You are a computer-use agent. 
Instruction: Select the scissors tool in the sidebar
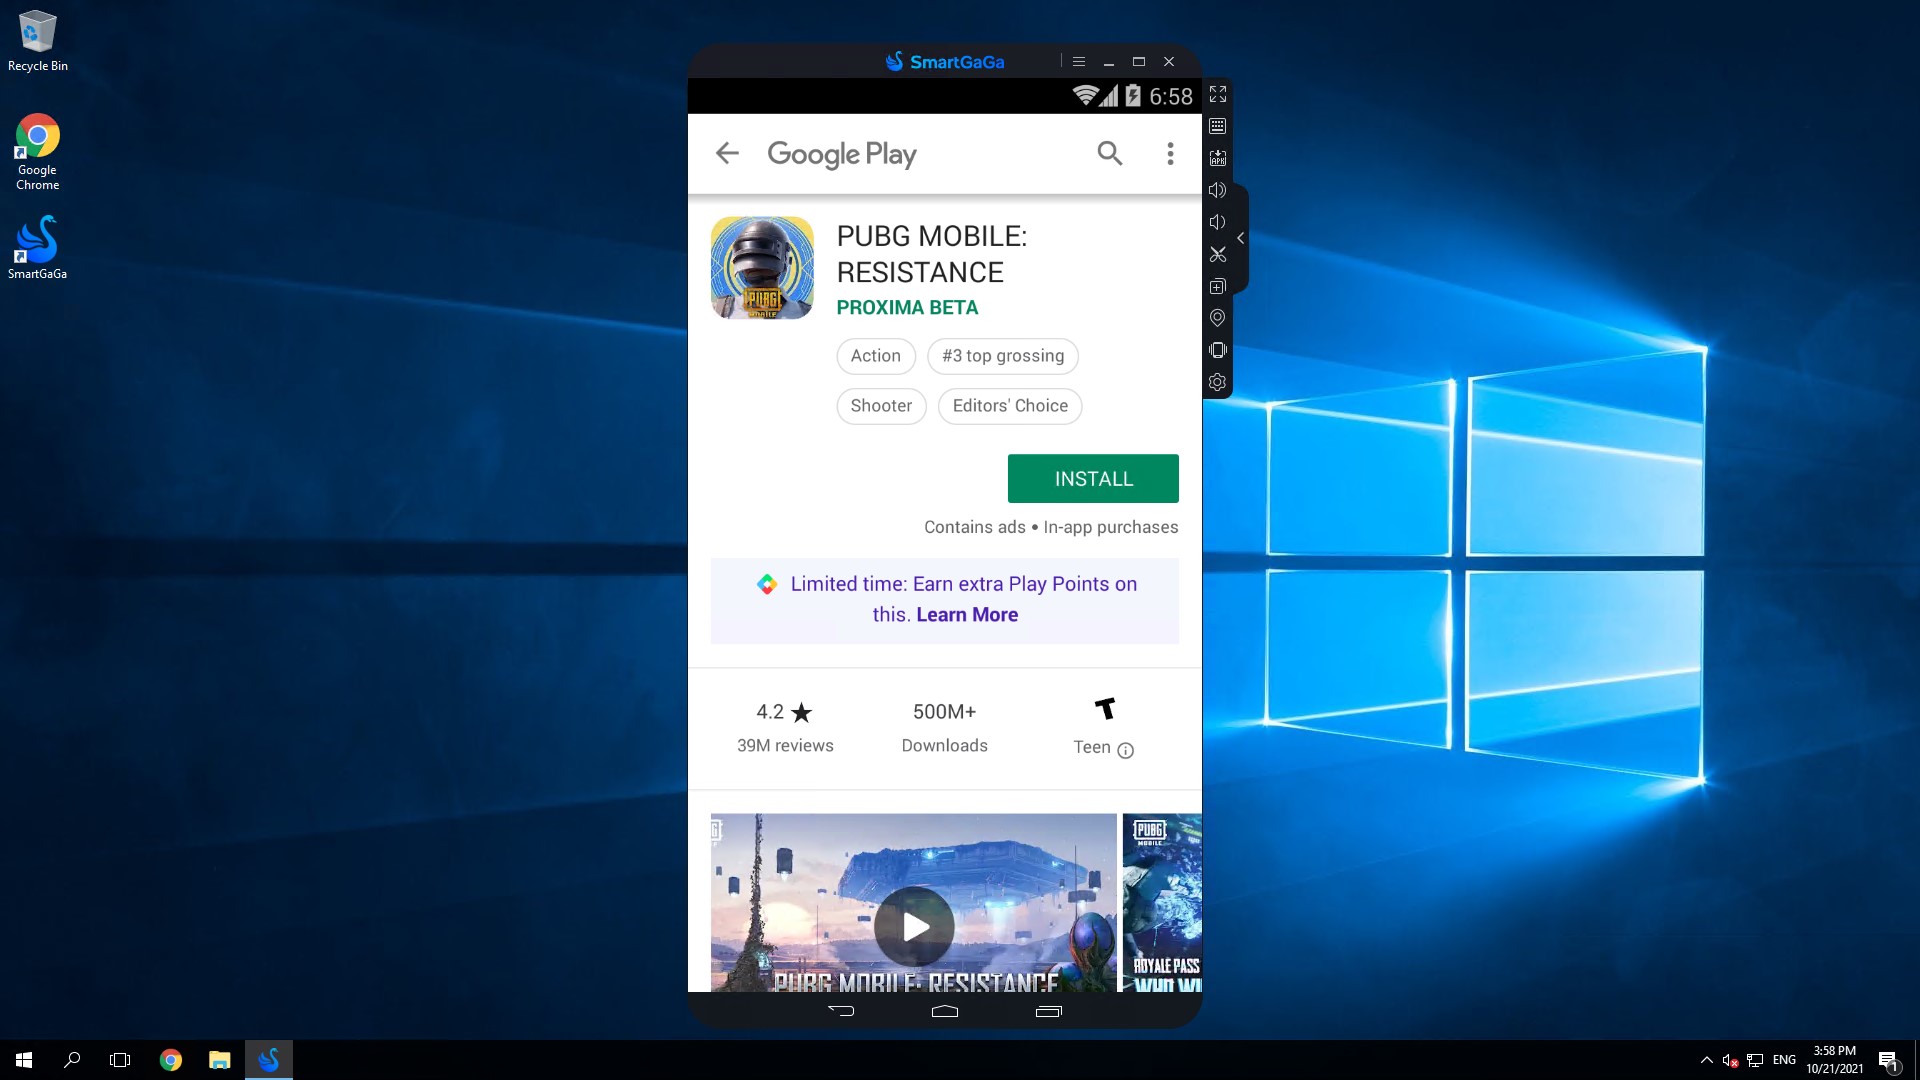[1217, 255]
